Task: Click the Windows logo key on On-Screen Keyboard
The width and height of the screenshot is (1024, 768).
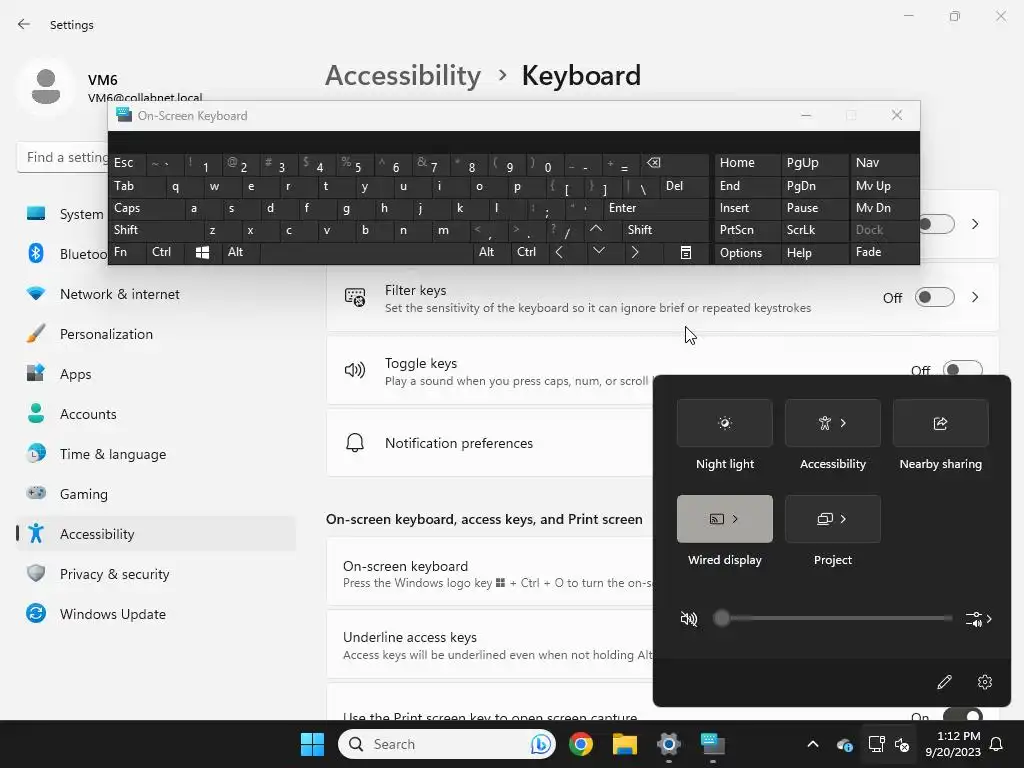Action: coord(202,253)
